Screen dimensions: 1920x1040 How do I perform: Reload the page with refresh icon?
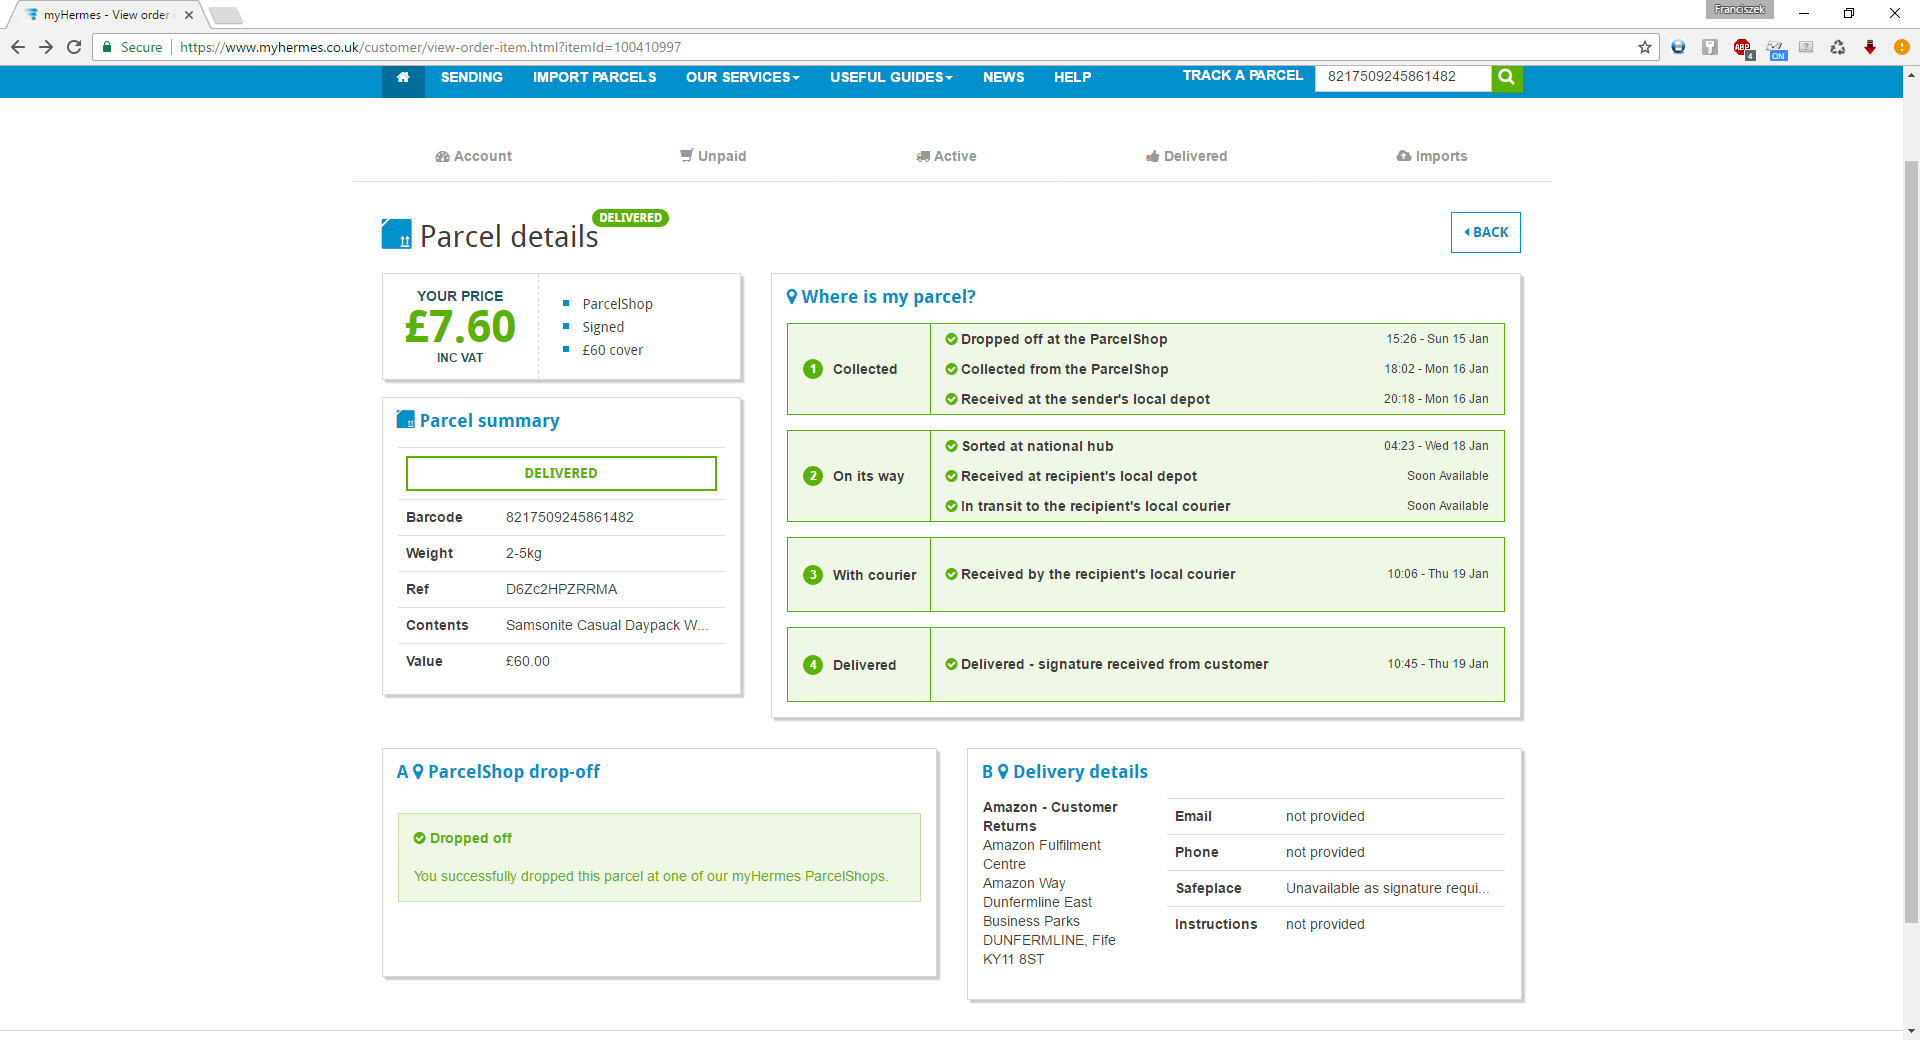point(74,47)
